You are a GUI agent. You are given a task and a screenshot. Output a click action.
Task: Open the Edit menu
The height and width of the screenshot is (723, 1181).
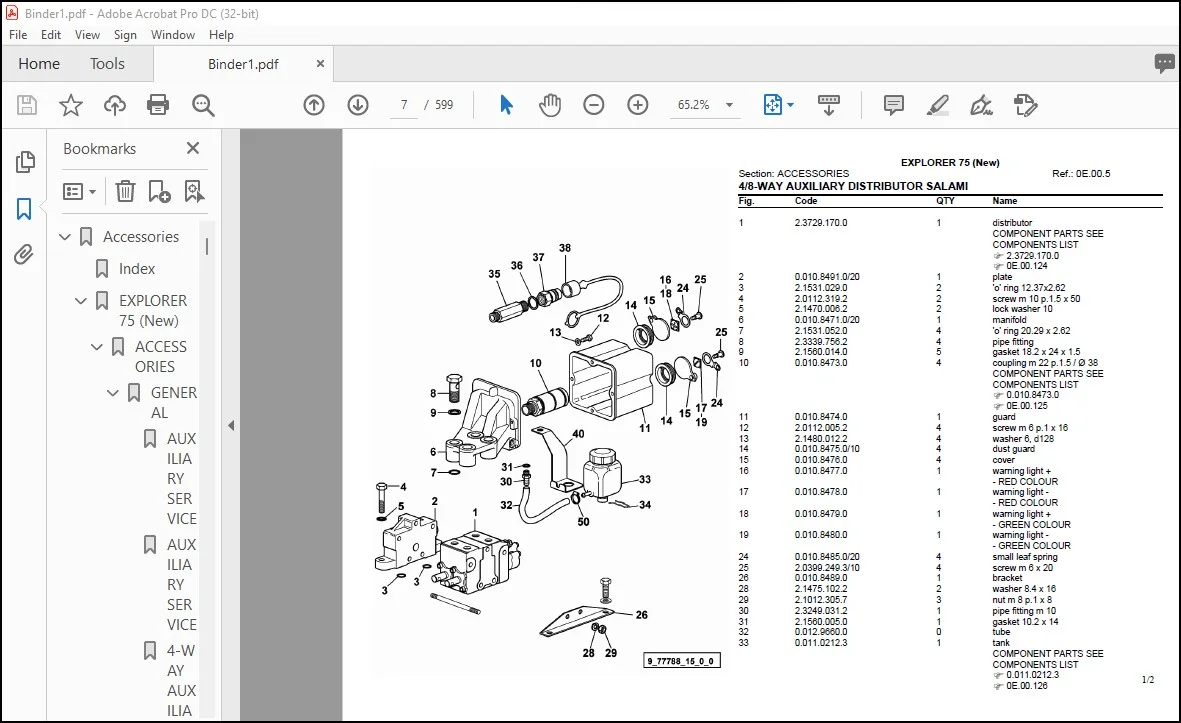pos(50,35)
